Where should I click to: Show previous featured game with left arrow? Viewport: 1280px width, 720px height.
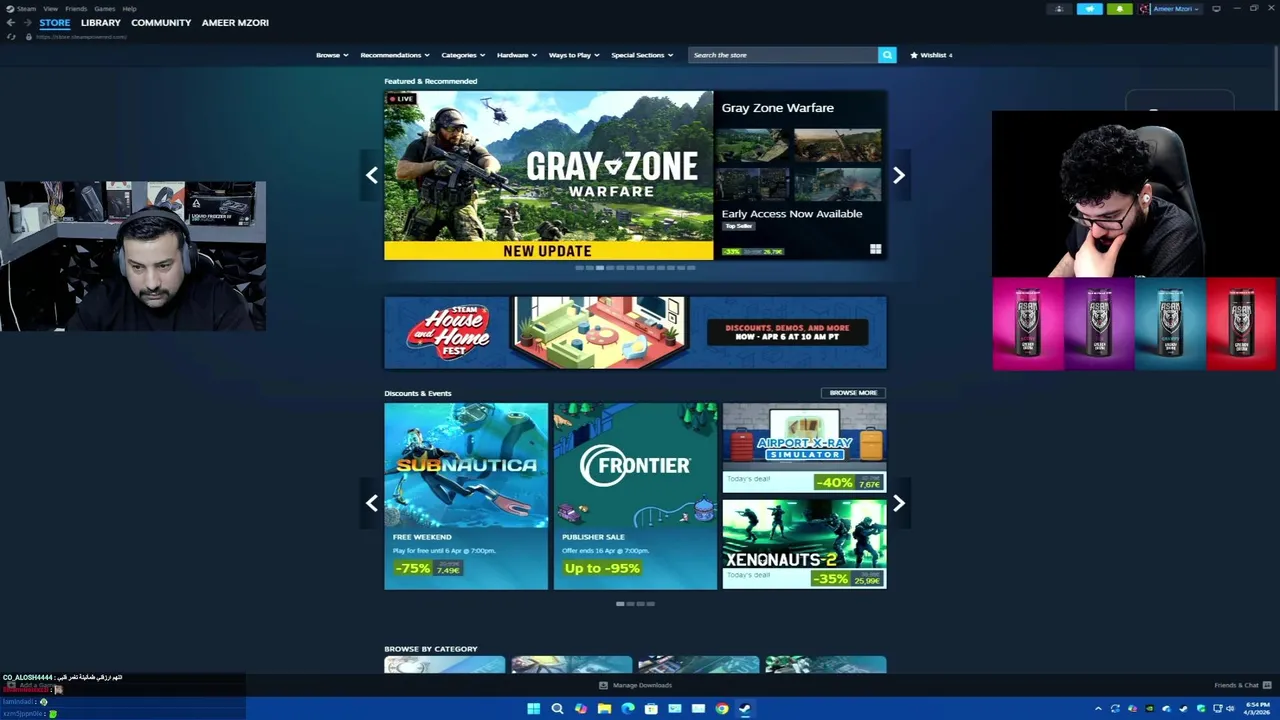point(371,175)
